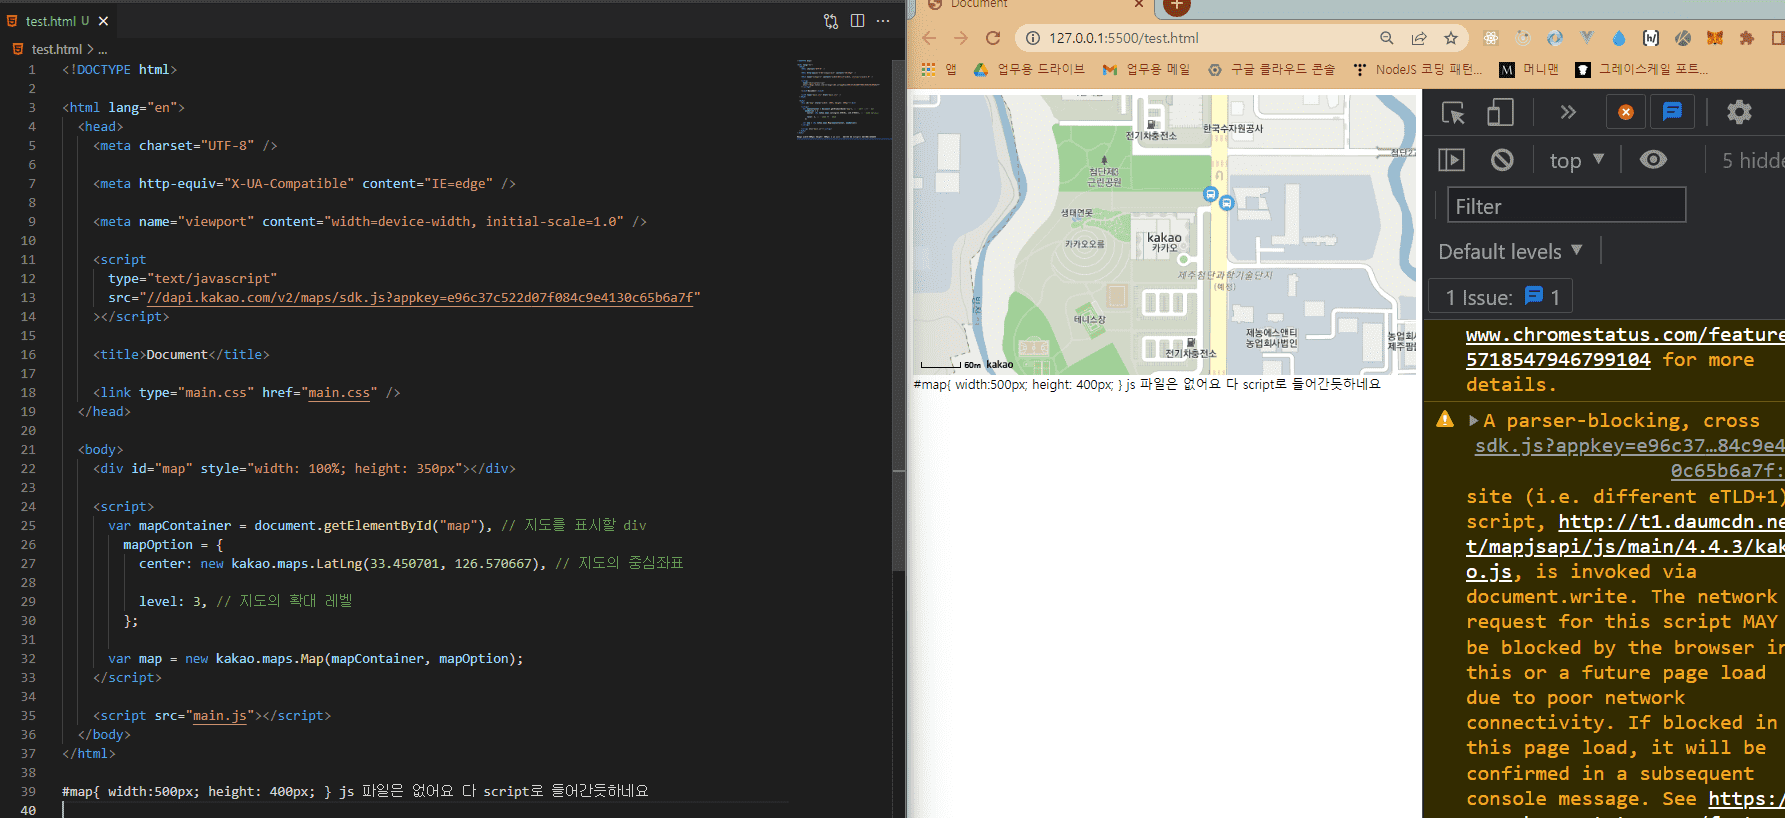Click DevTools issues message badge
This screenshot has width=1785, height=818.
tap(1672, 112)
